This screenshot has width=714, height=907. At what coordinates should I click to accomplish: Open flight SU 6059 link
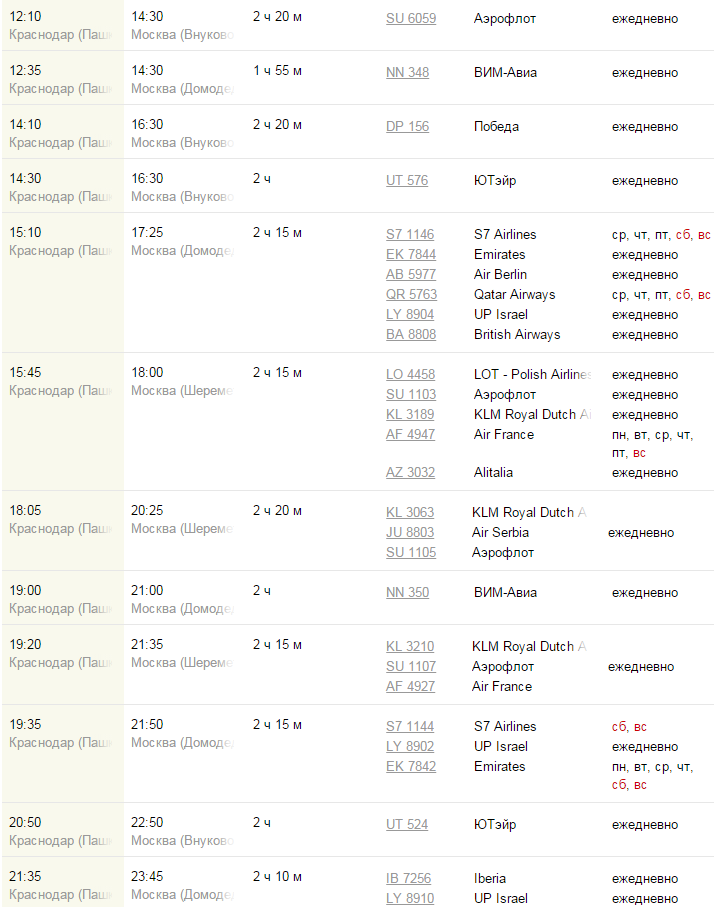pos(411,19)
